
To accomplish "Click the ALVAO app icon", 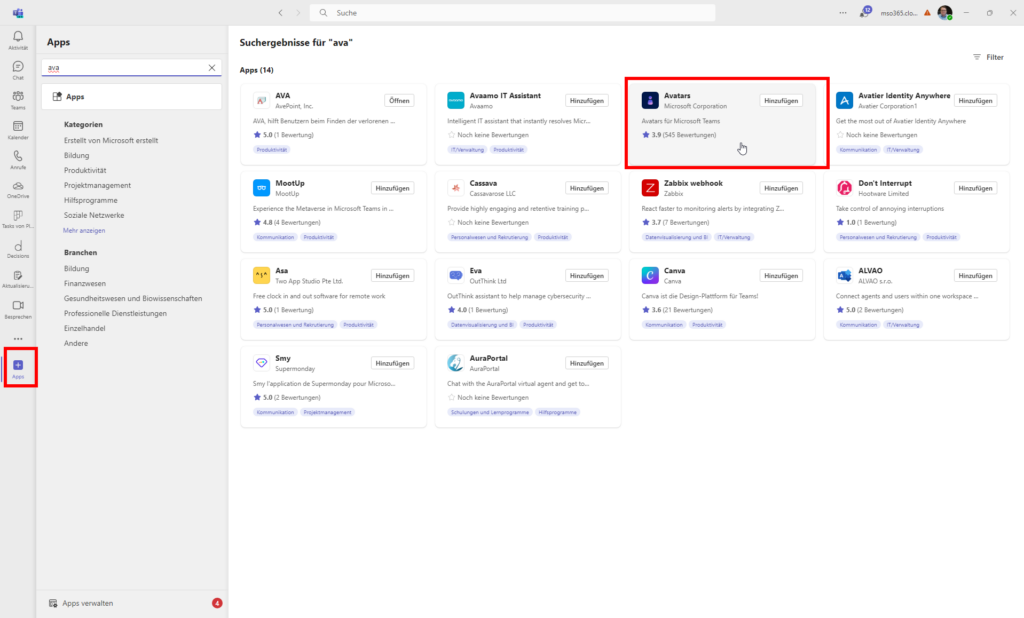I will pos(844,275).
